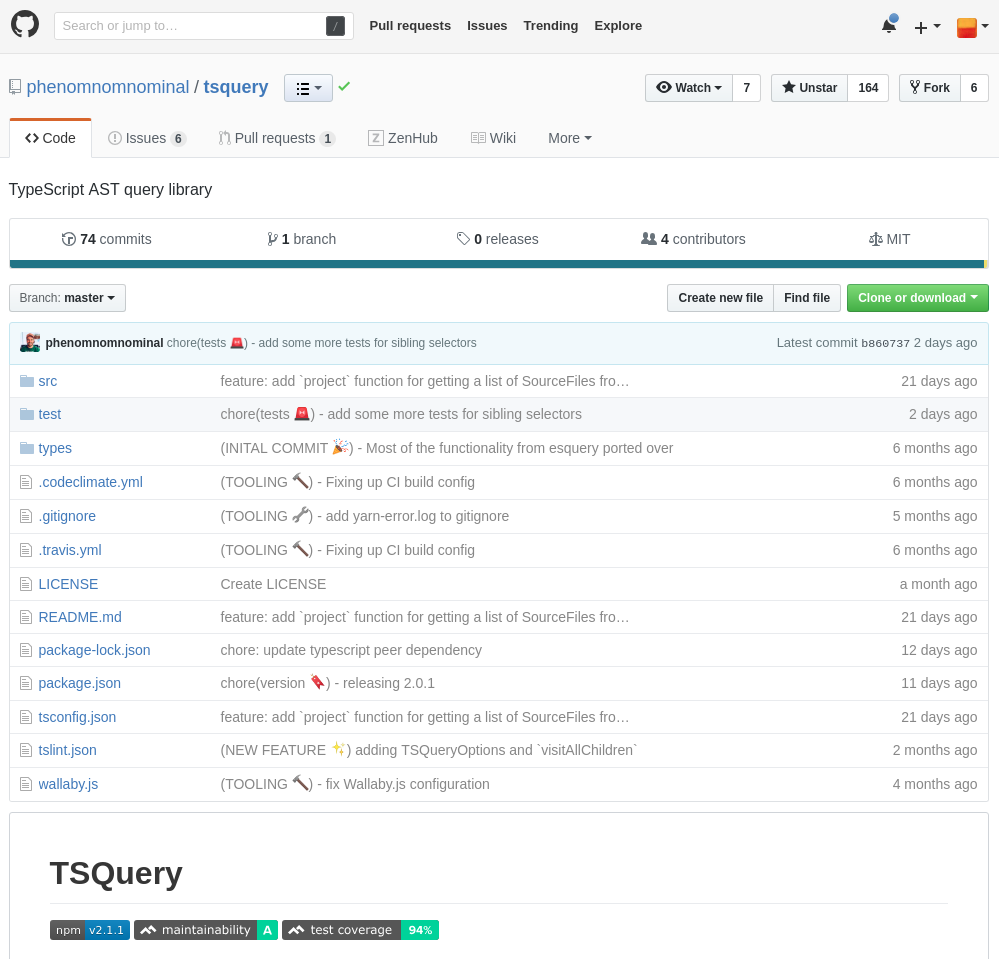Click the language breakdown color bar
The height and width of the screenshot is (959, 999).
[499, 264]
